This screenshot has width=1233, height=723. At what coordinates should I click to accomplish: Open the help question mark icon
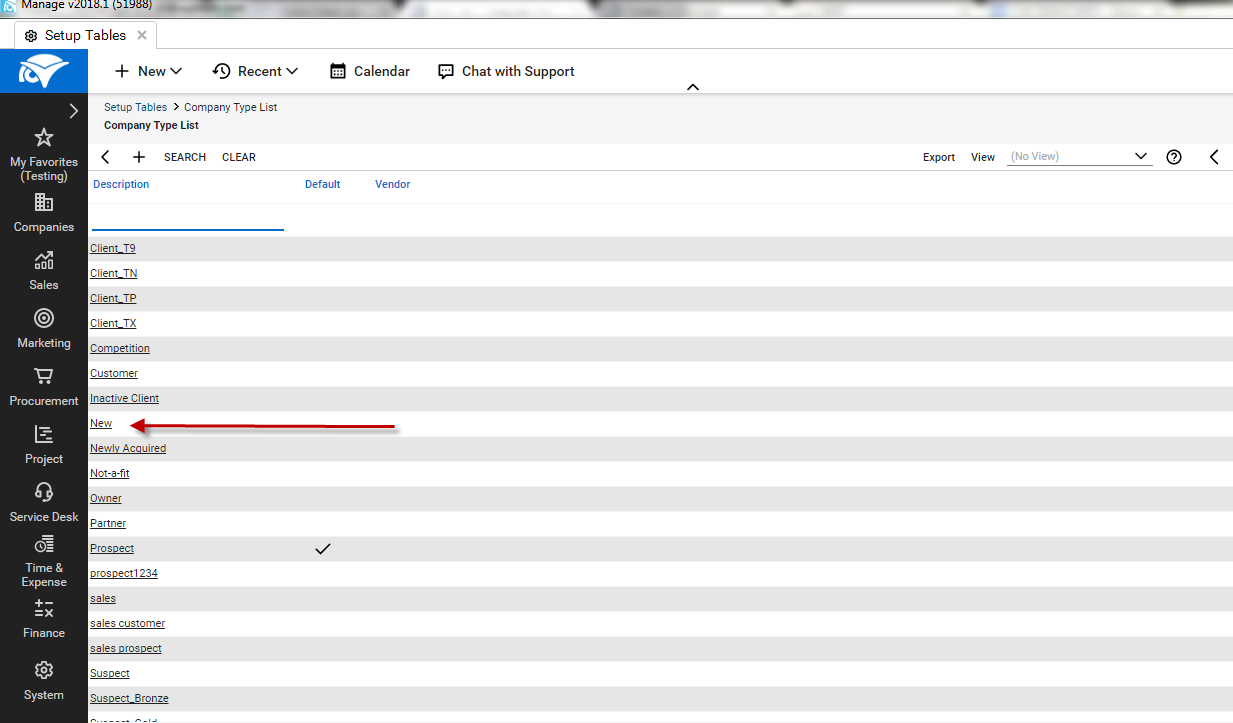(x=1174, y=157)
